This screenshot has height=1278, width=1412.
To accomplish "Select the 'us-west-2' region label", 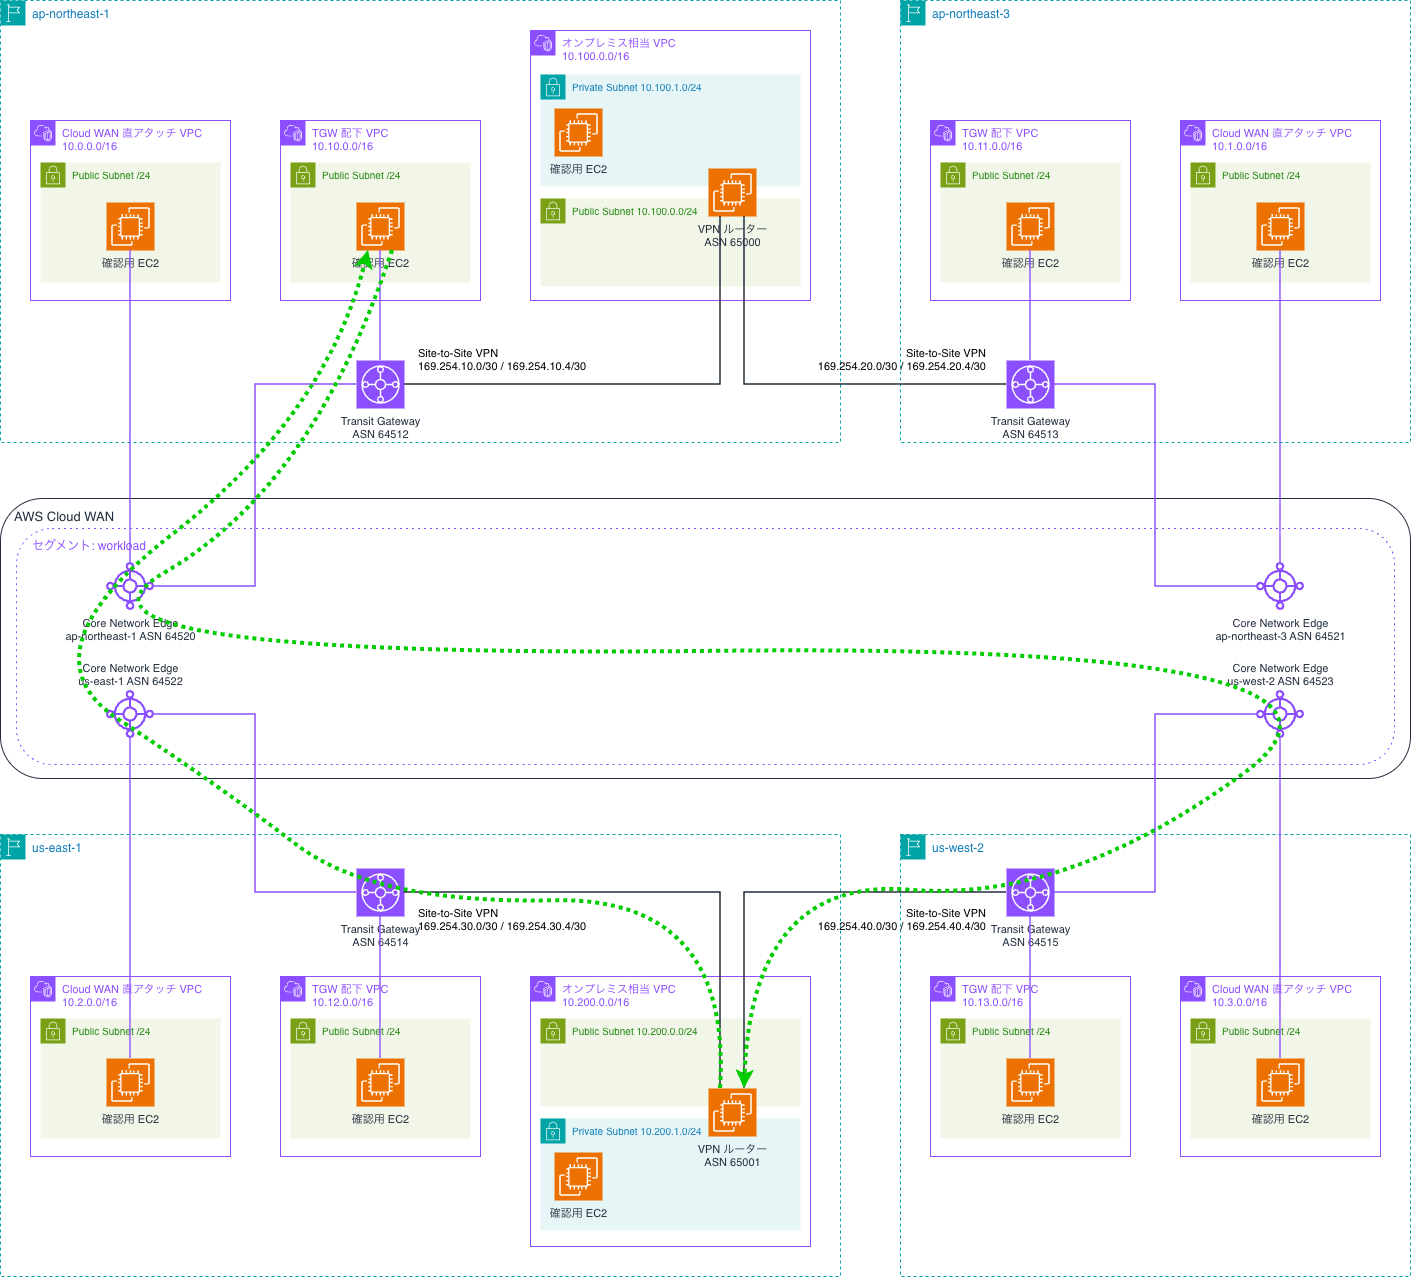I will tap(958, 848).
